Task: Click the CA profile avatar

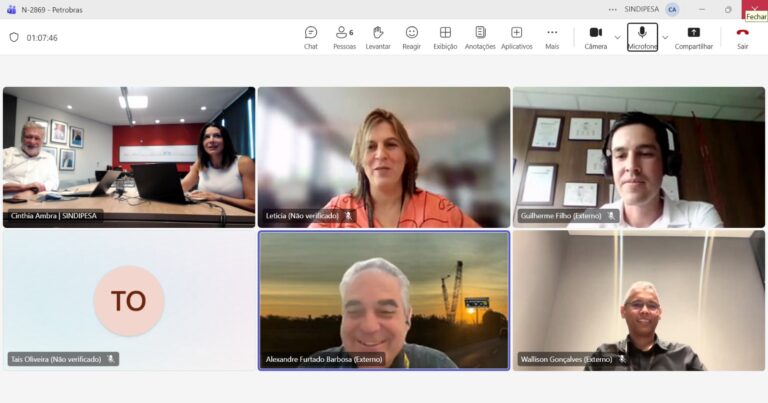Action: [x=672, y=9]
